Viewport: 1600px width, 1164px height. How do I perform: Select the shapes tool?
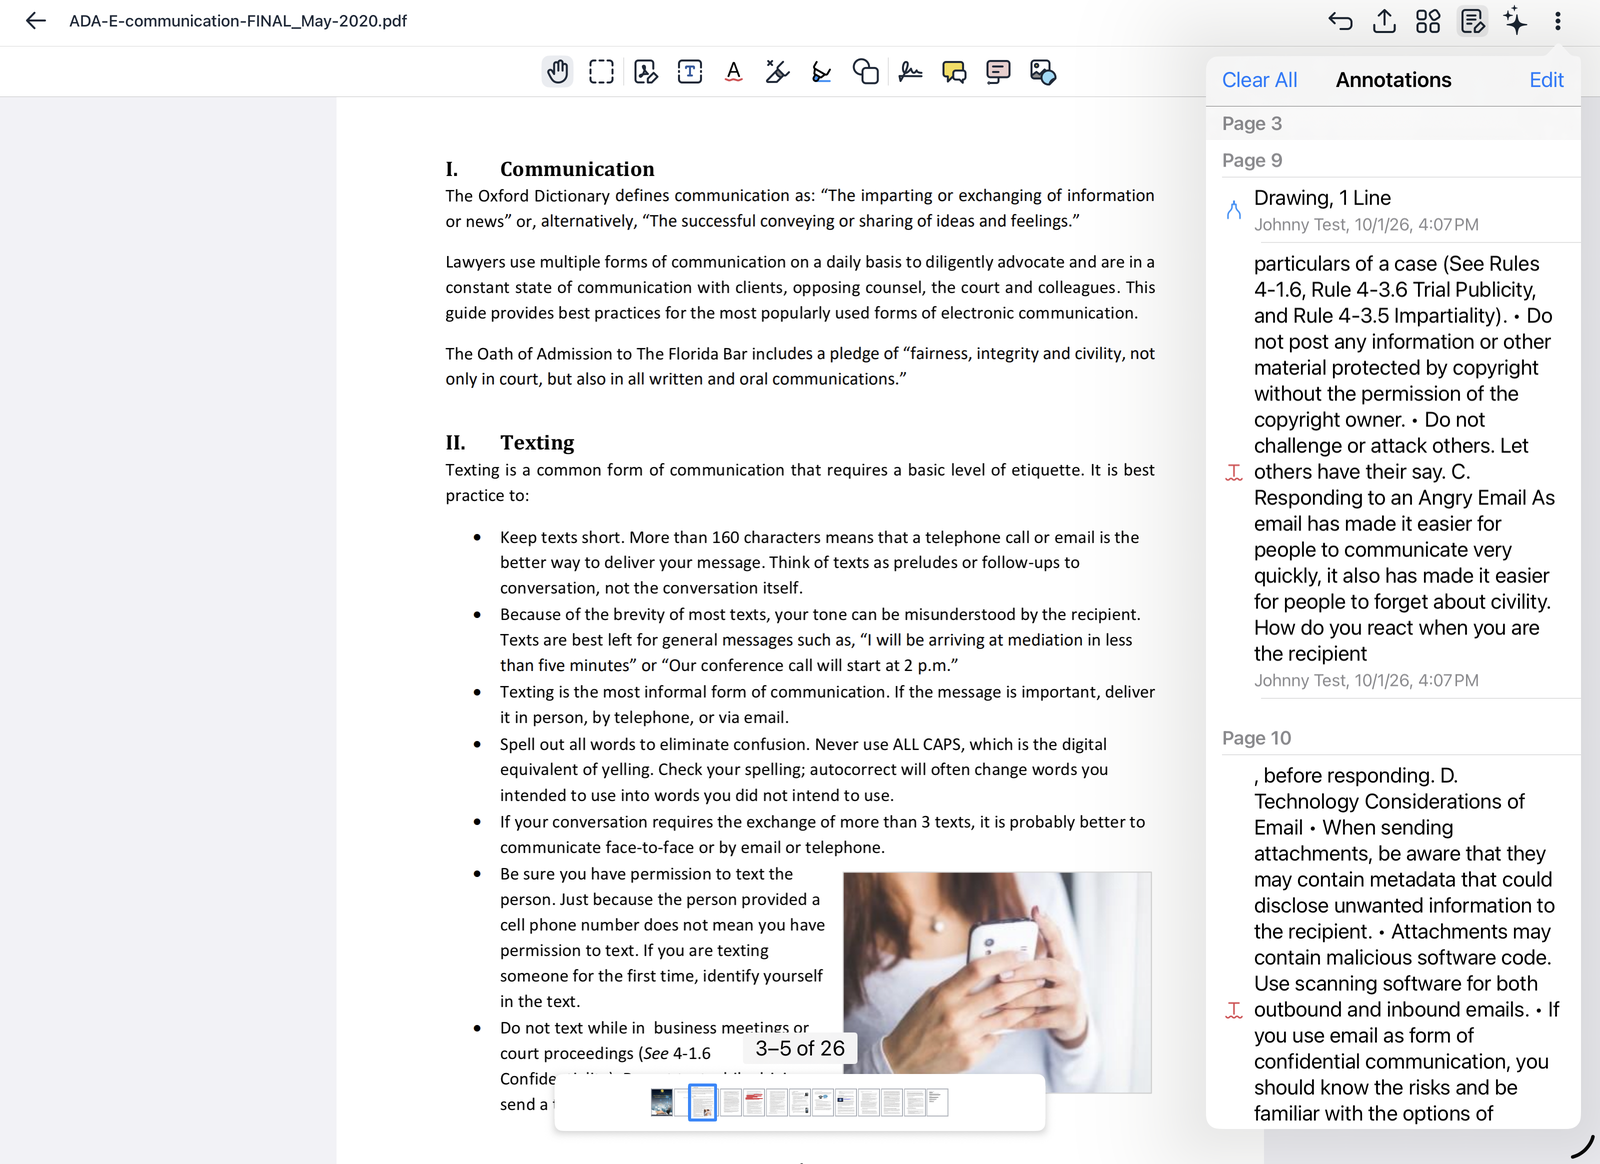coord(866,72)
